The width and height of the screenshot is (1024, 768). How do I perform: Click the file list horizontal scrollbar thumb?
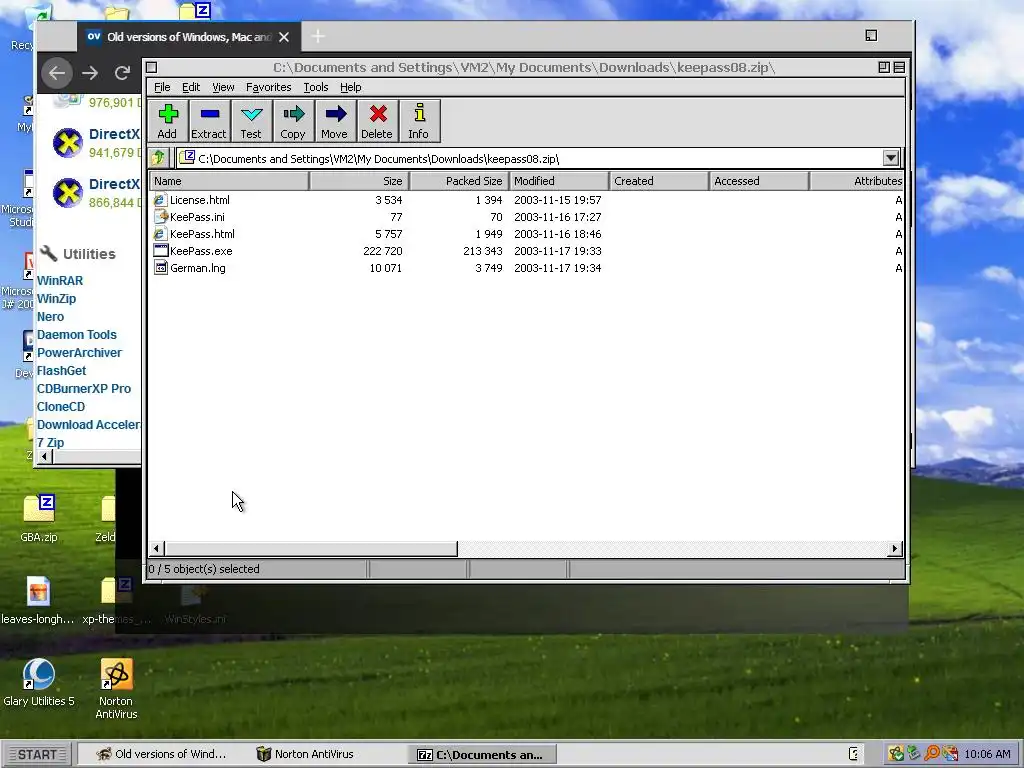(x=311, y=549)
